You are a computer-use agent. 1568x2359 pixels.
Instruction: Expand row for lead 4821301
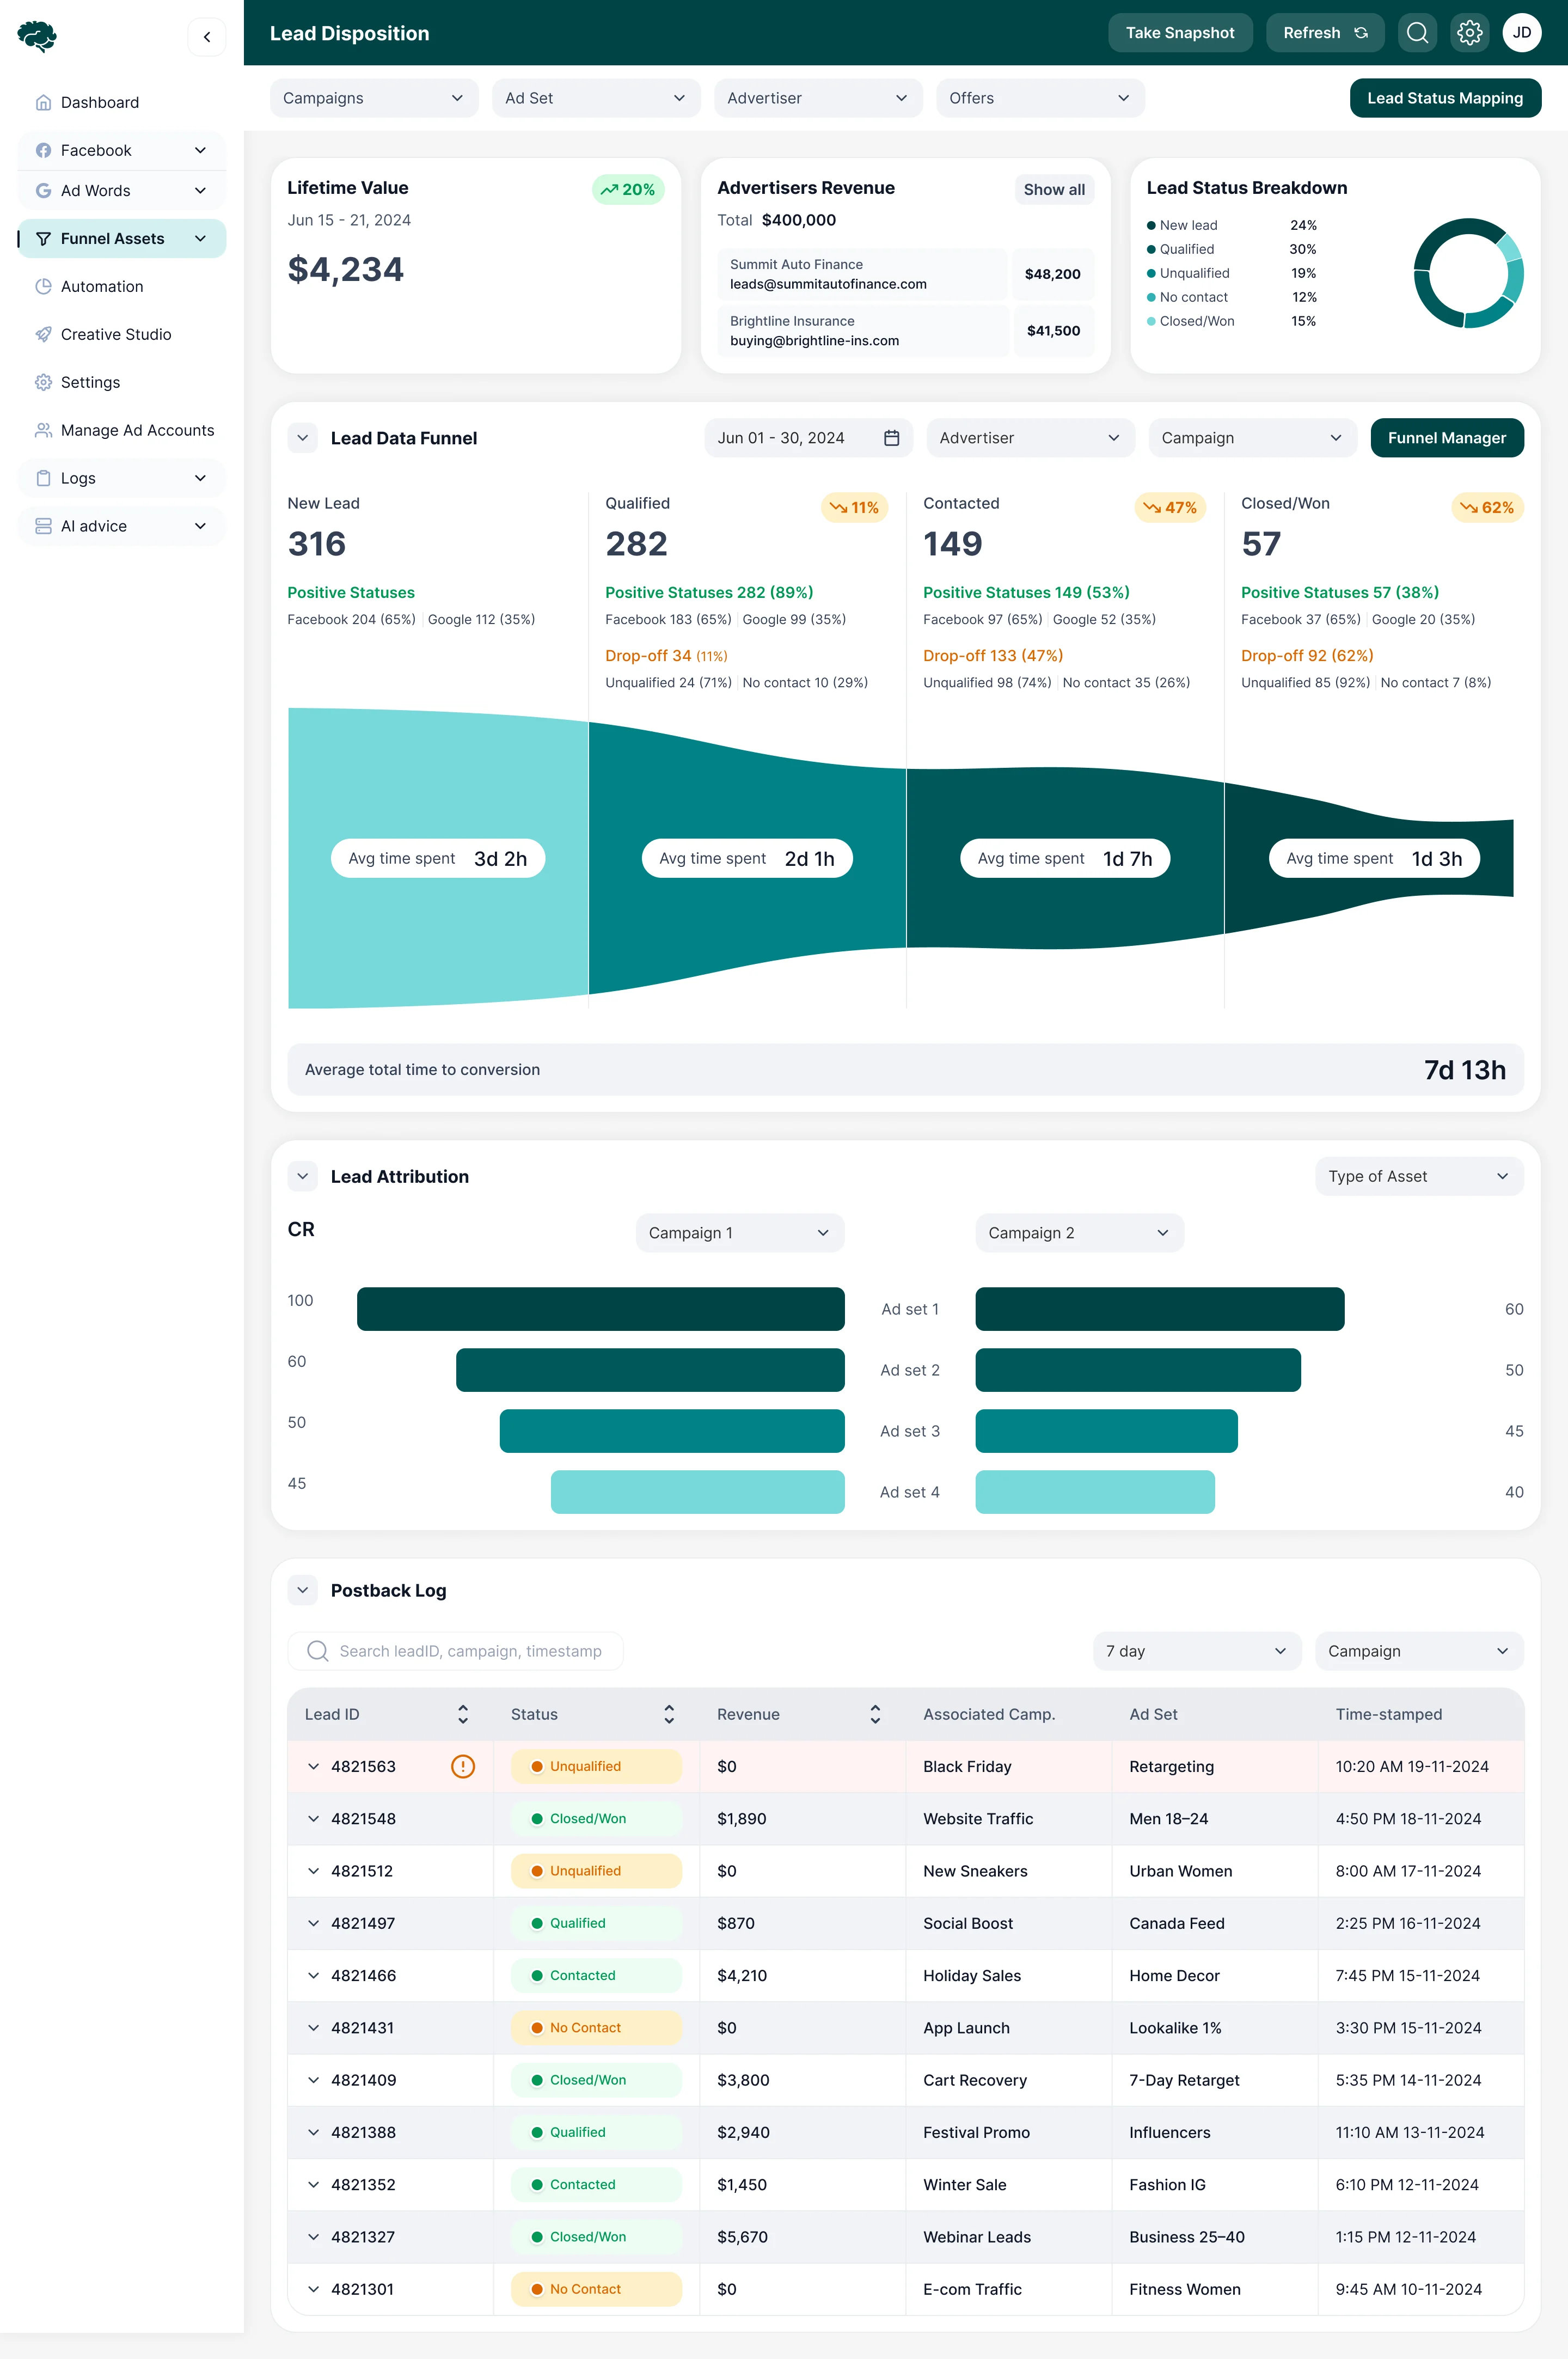pyautogui.click(x=313, y=2289)
